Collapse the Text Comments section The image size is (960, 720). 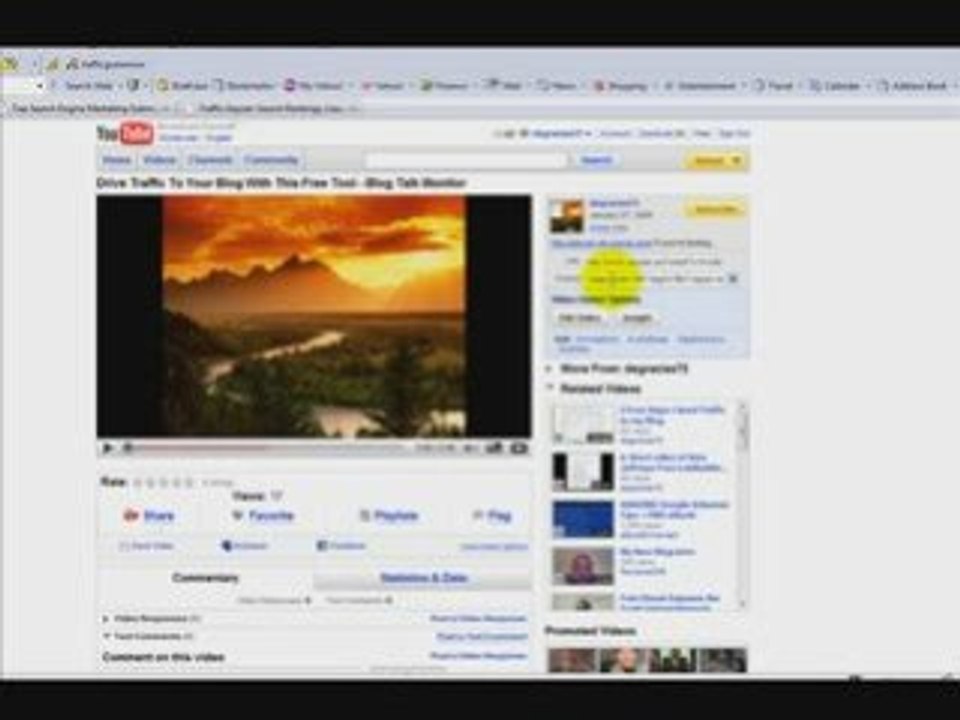point(107,636)
